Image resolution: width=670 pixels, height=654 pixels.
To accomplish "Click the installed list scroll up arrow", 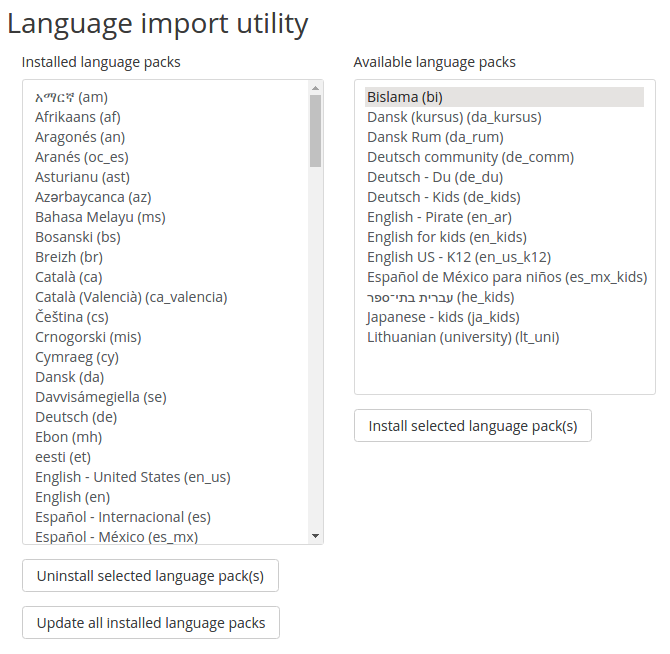I will coord(315,88).
